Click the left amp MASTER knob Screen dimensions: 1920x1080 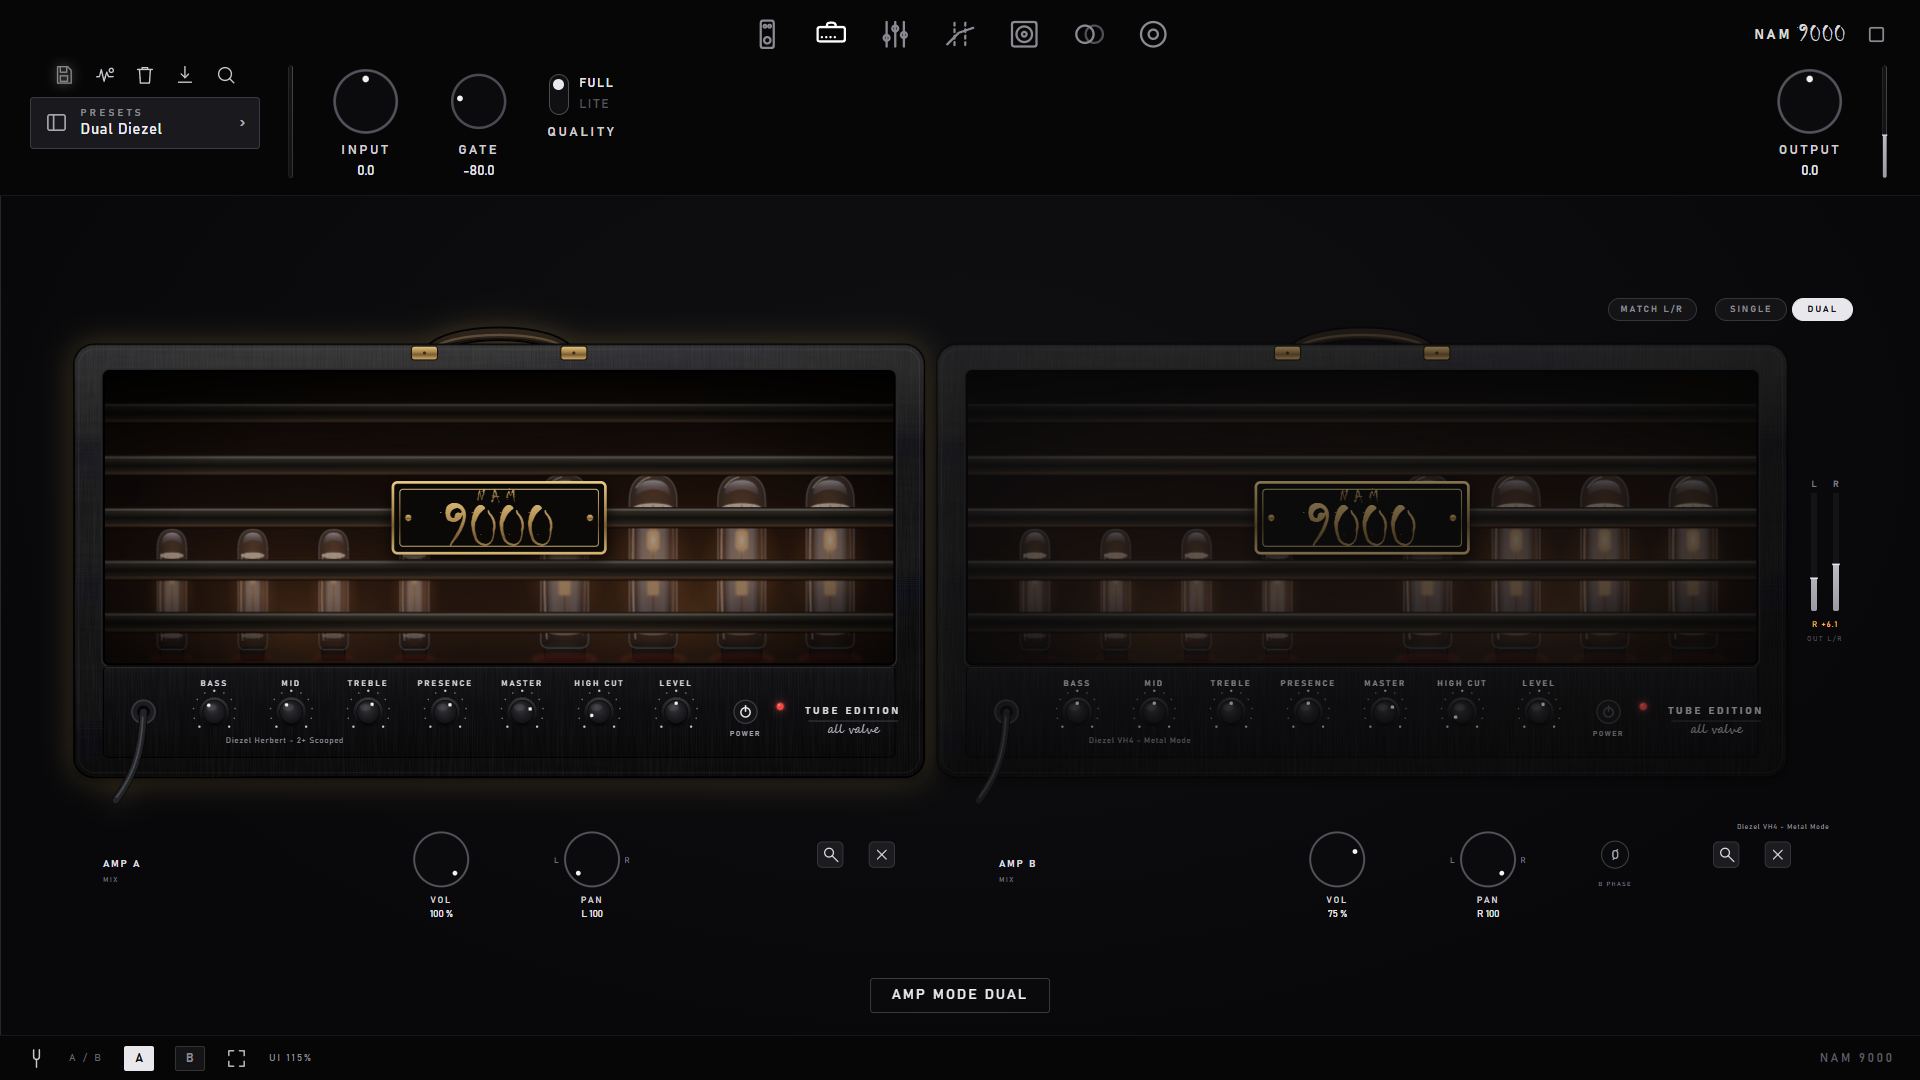click(522, 712)
